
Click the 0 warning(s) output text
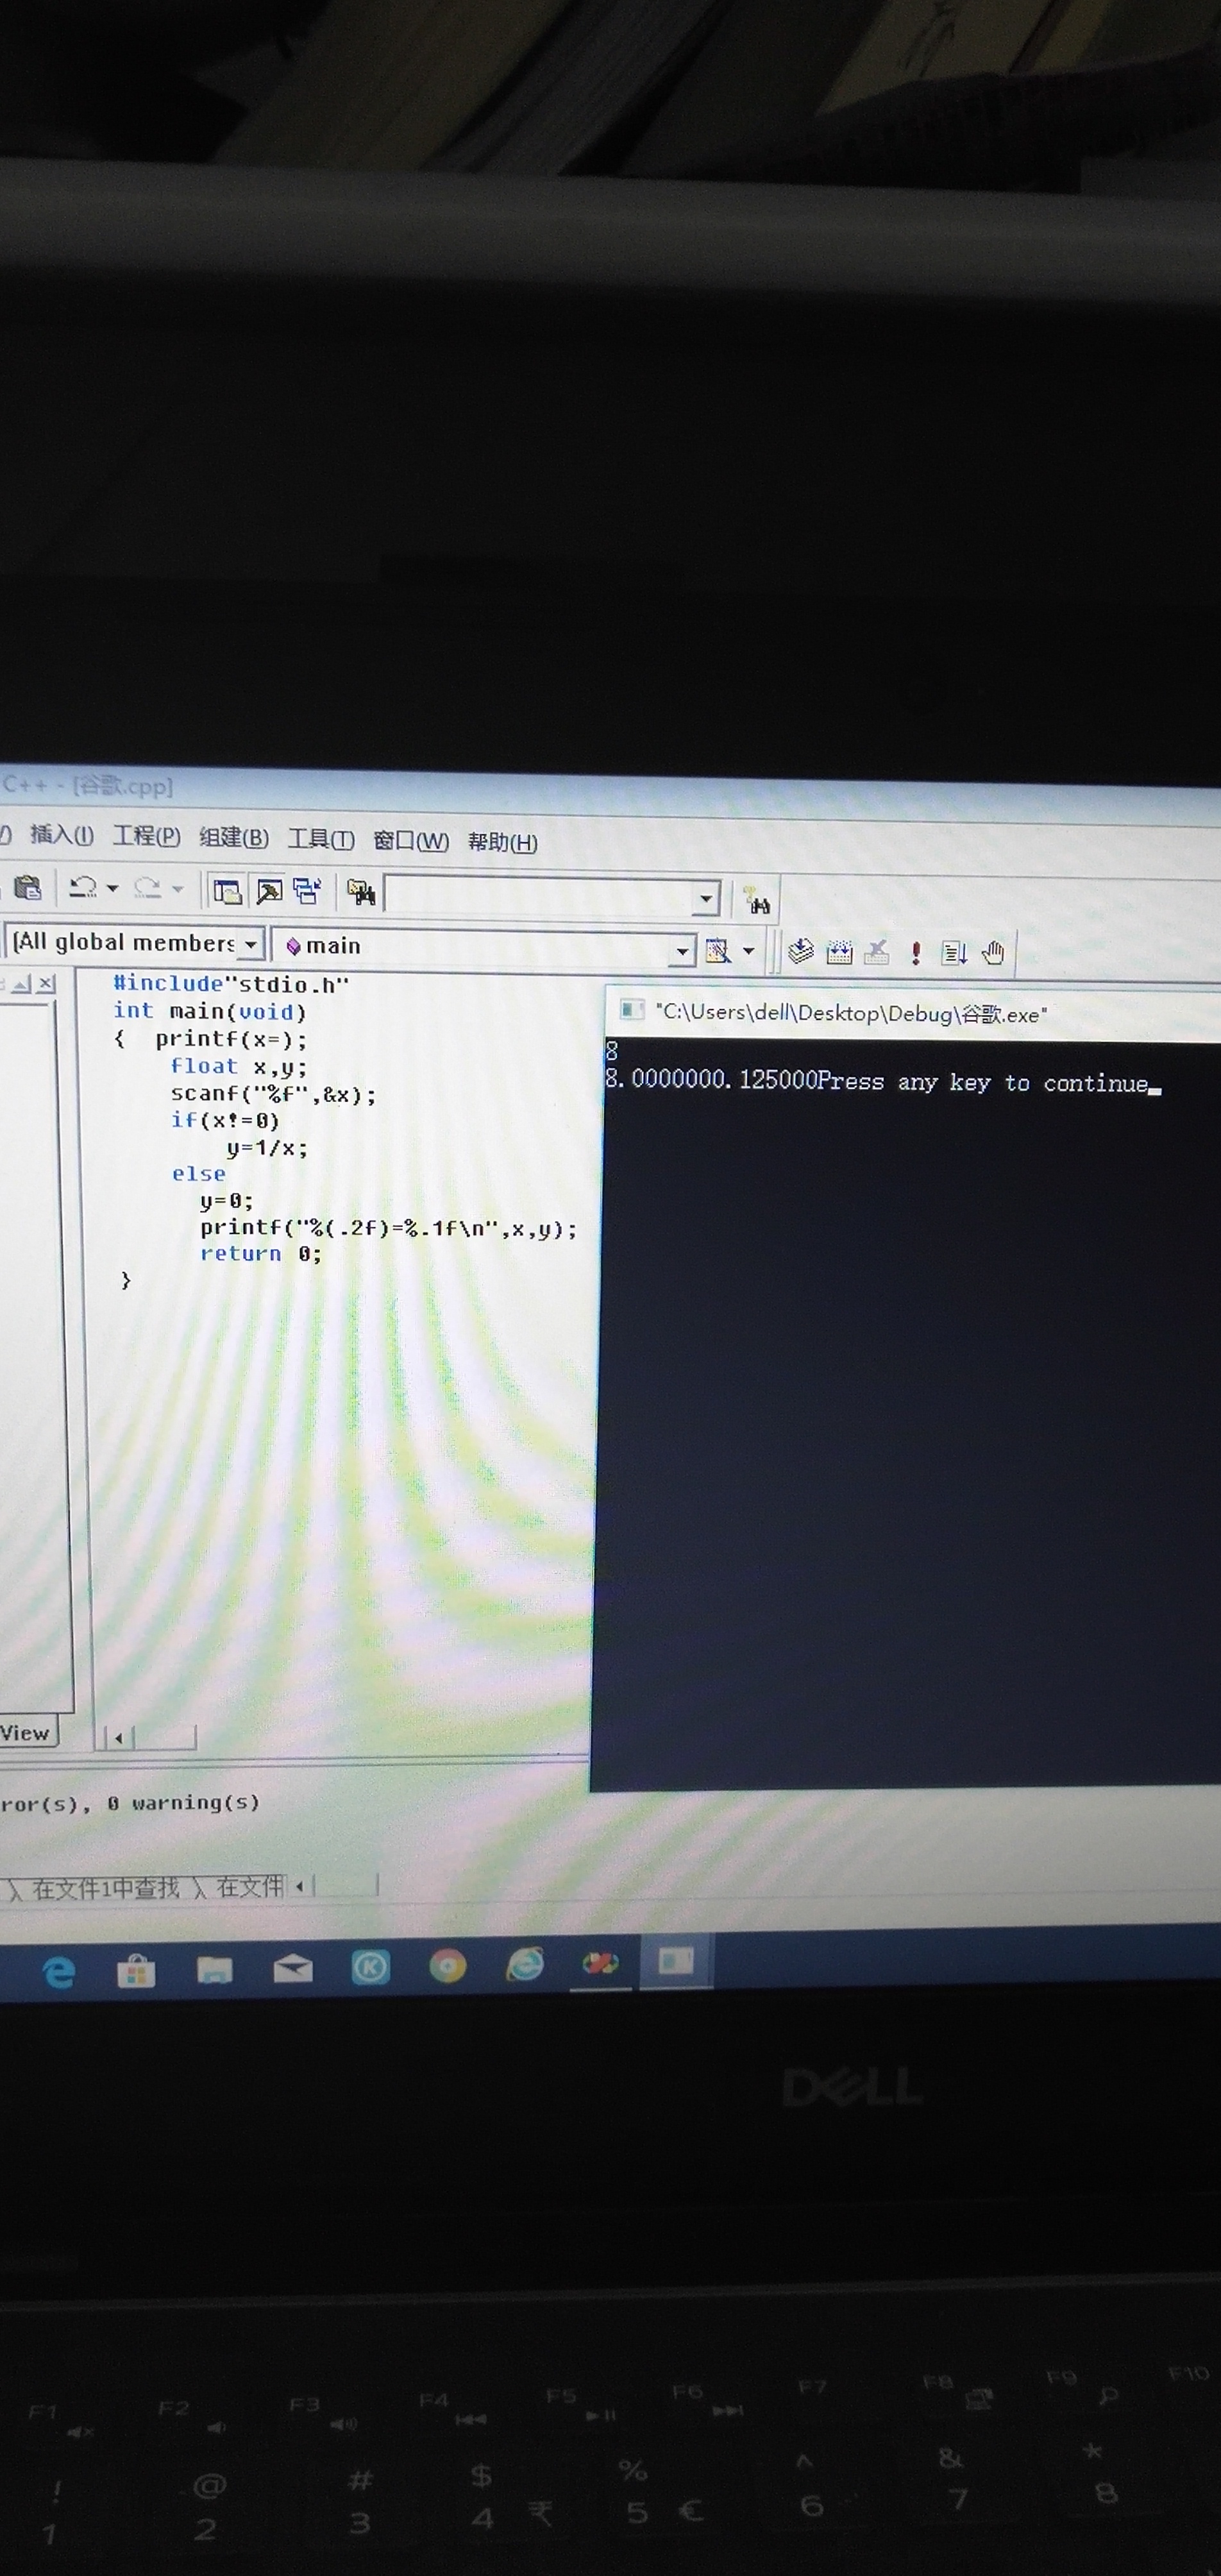click(184, 1803)
